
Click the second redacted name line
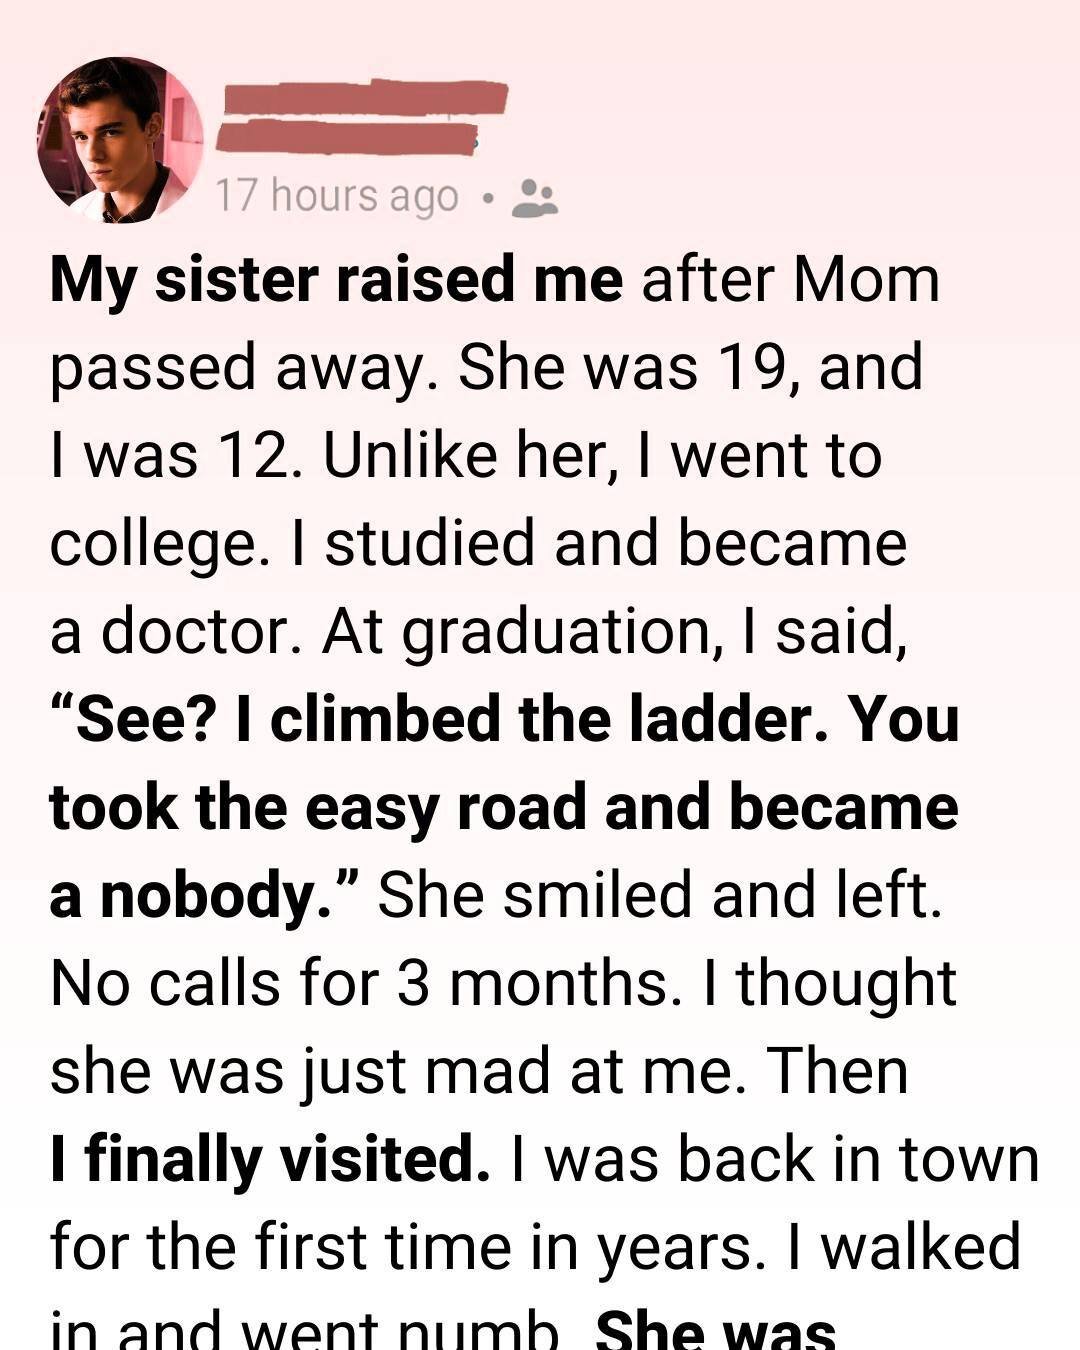pyautogui.click(x=346, y=138)
